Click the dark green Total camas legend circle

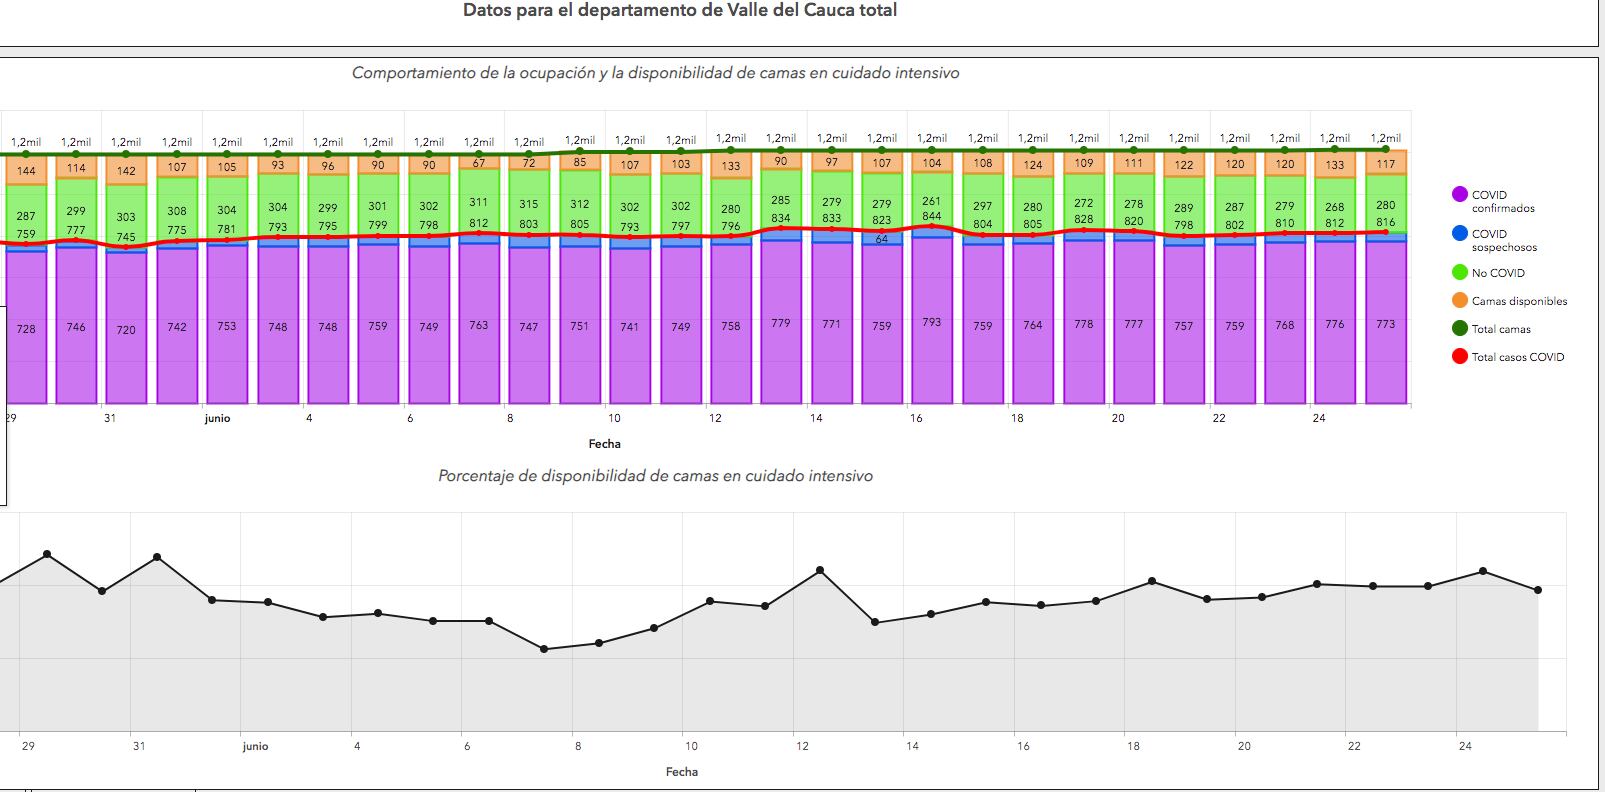[x=1459, y=329]
